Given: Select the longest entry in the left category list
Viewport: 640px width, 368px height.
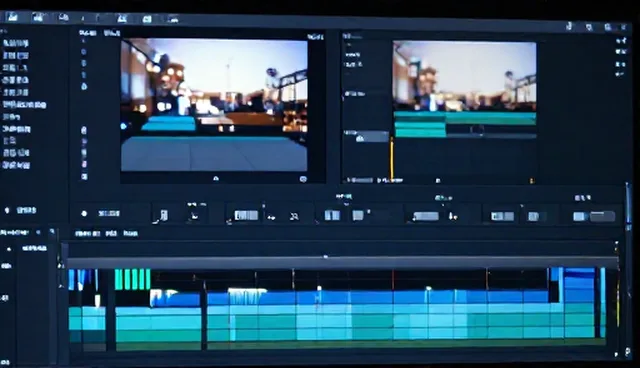Looking at the screenshot, I should point(24,105).
